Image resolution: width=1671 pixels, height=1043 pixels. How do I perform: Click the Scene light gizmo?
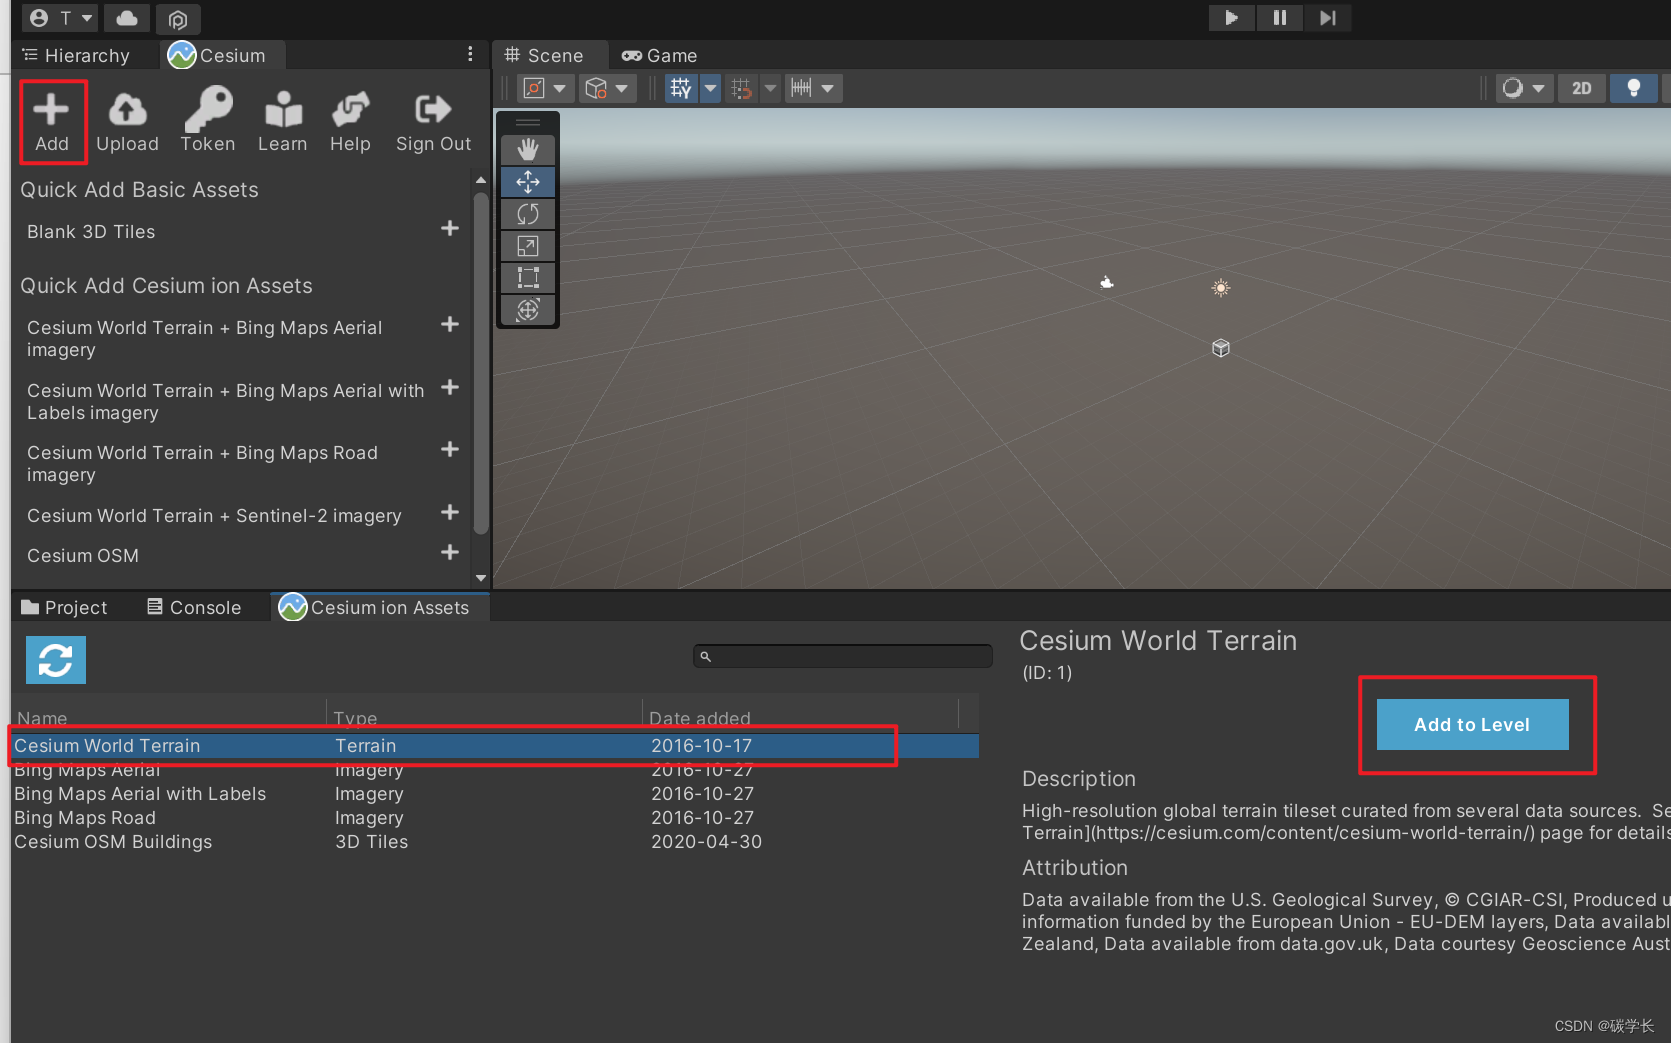tap(1221, 288)
